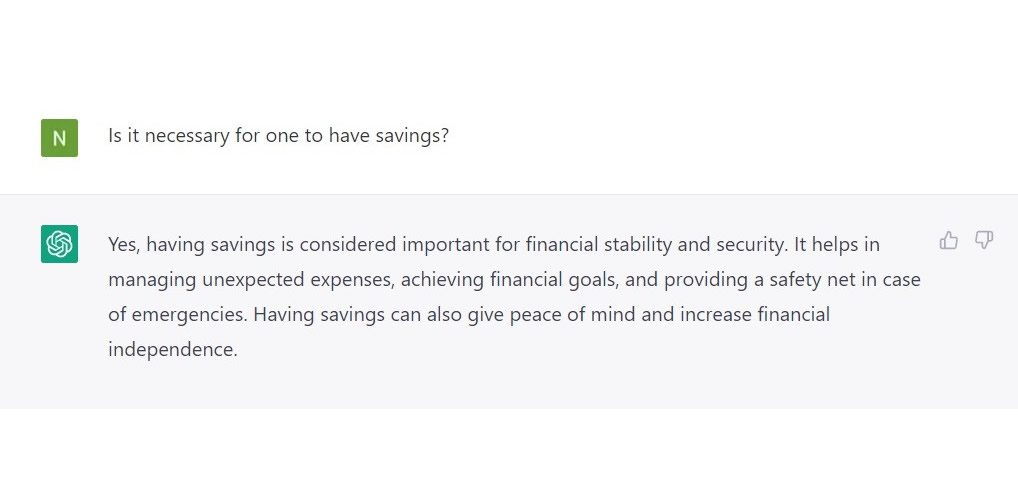Click the thumbs up icon on the response

(949, 240)
